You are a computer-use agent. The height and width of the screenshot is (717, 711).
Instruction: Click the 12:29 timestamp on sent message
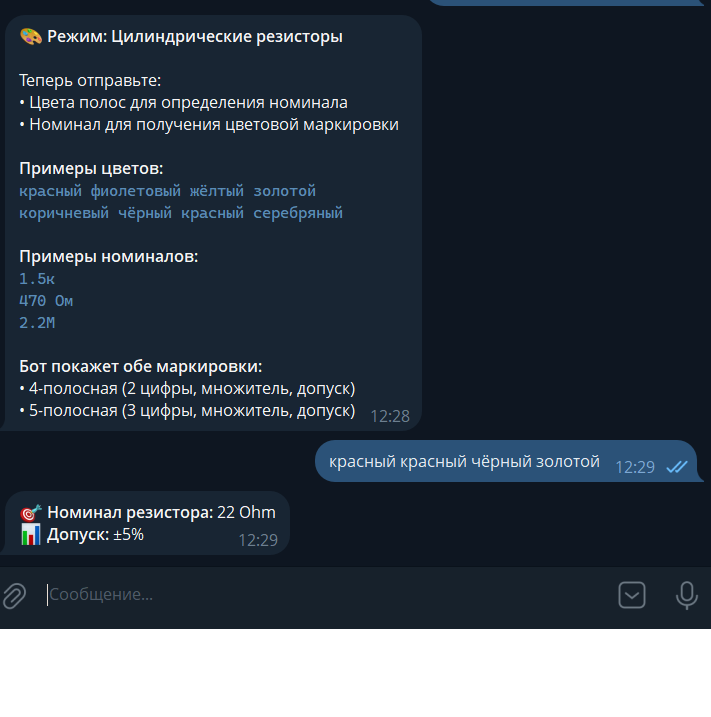coord(635,467)
